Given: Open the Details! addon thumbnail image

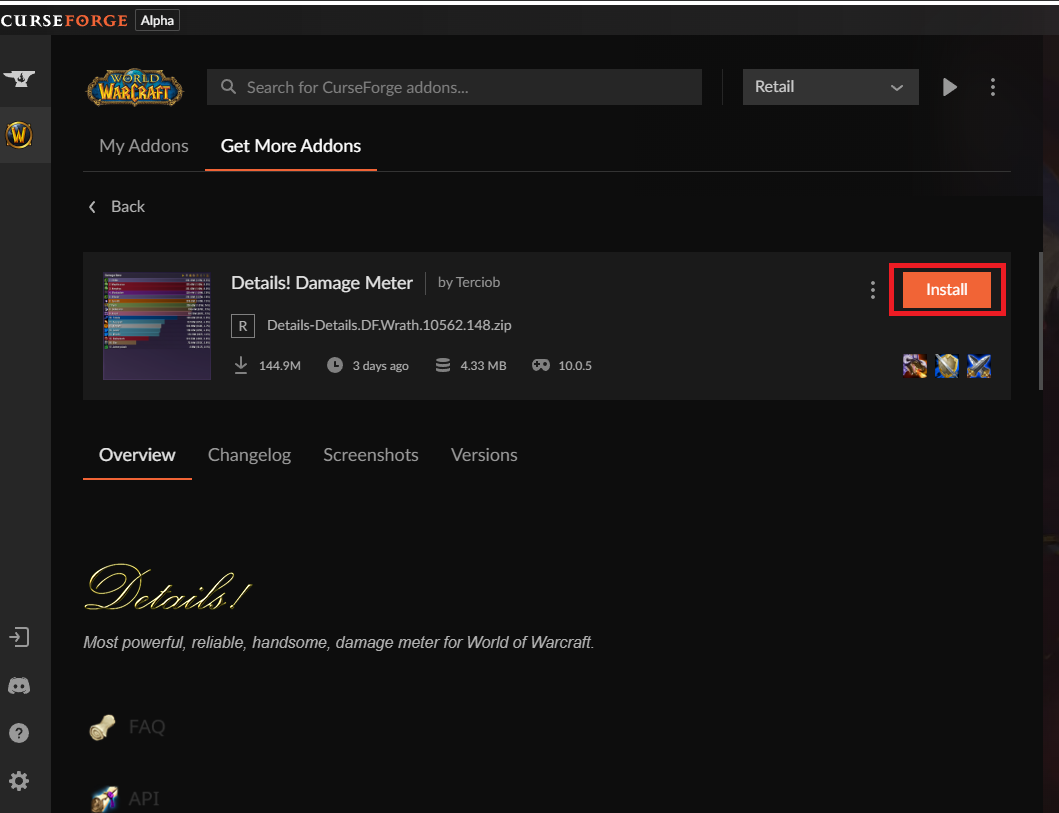Looking at the screenshot, I should point(157,326).
